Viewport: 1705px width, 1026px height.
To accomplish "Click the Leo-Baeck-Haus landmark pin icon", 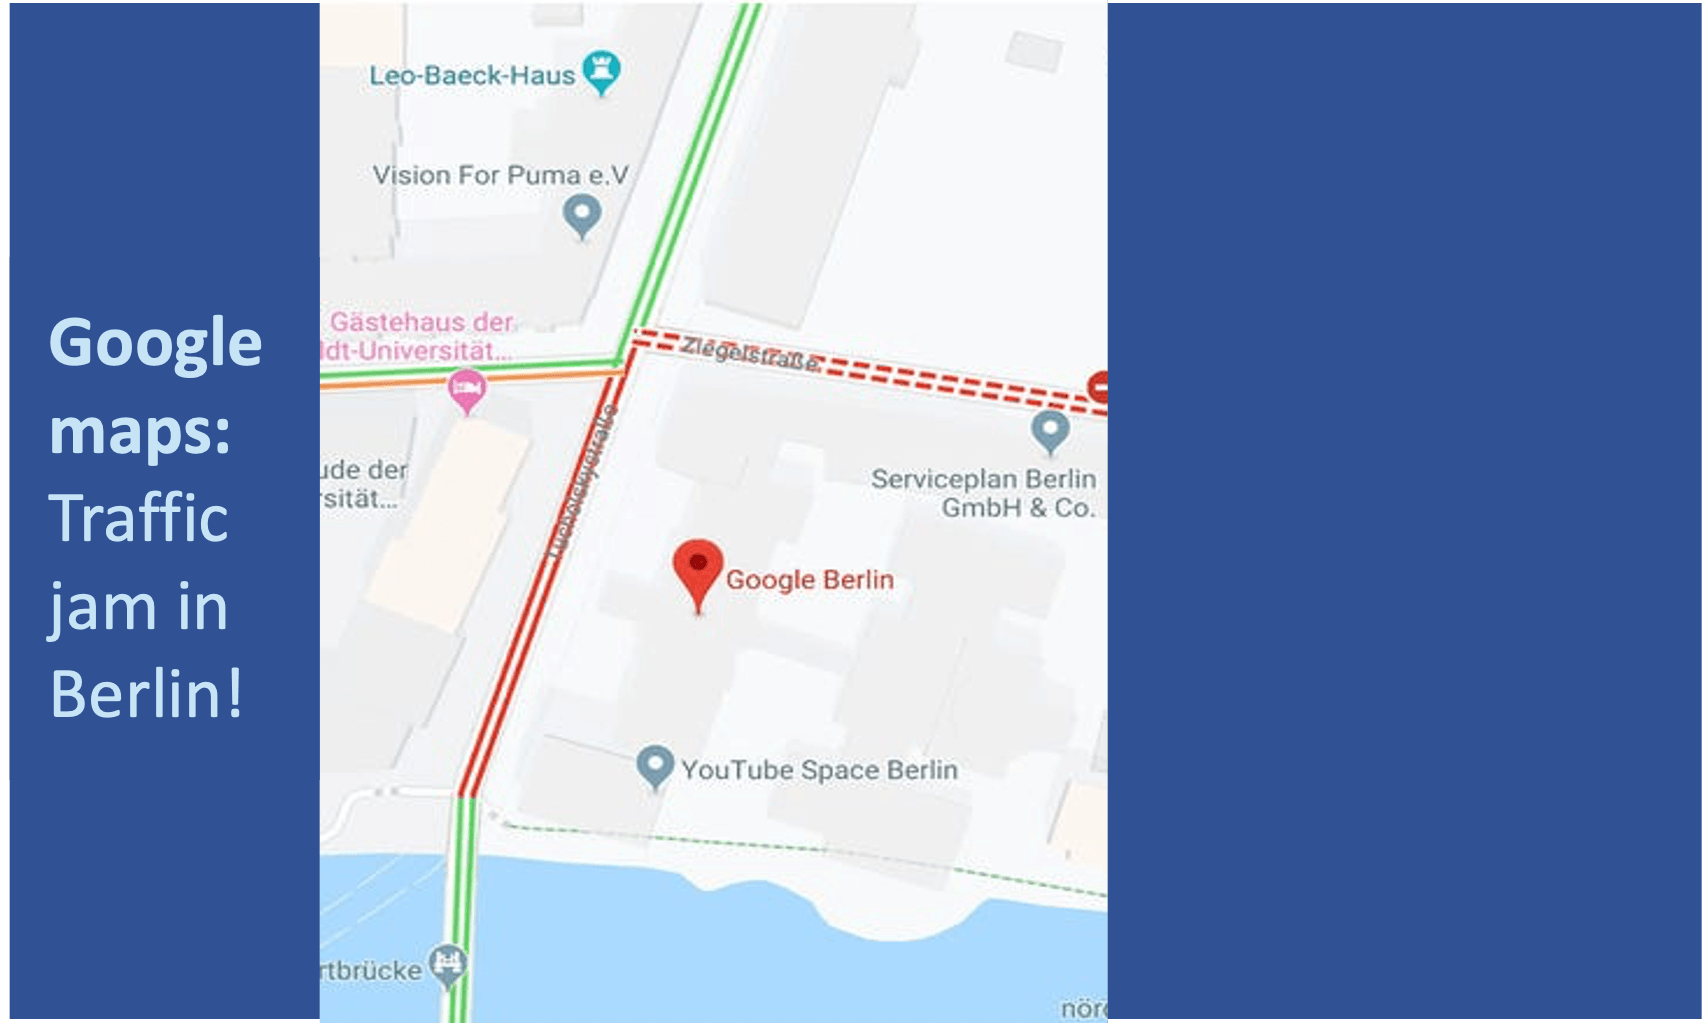I will coord(601,72).
